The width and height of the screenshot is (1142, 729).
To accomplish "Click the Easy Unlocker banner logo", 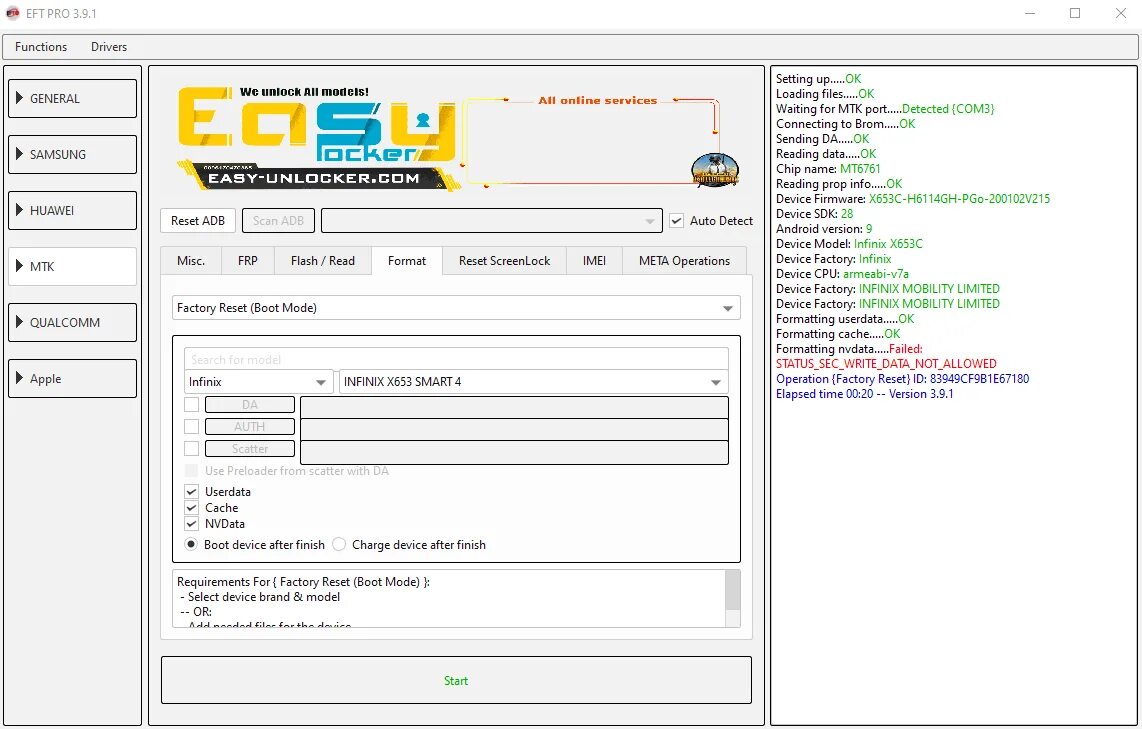I will coord(317,138).
